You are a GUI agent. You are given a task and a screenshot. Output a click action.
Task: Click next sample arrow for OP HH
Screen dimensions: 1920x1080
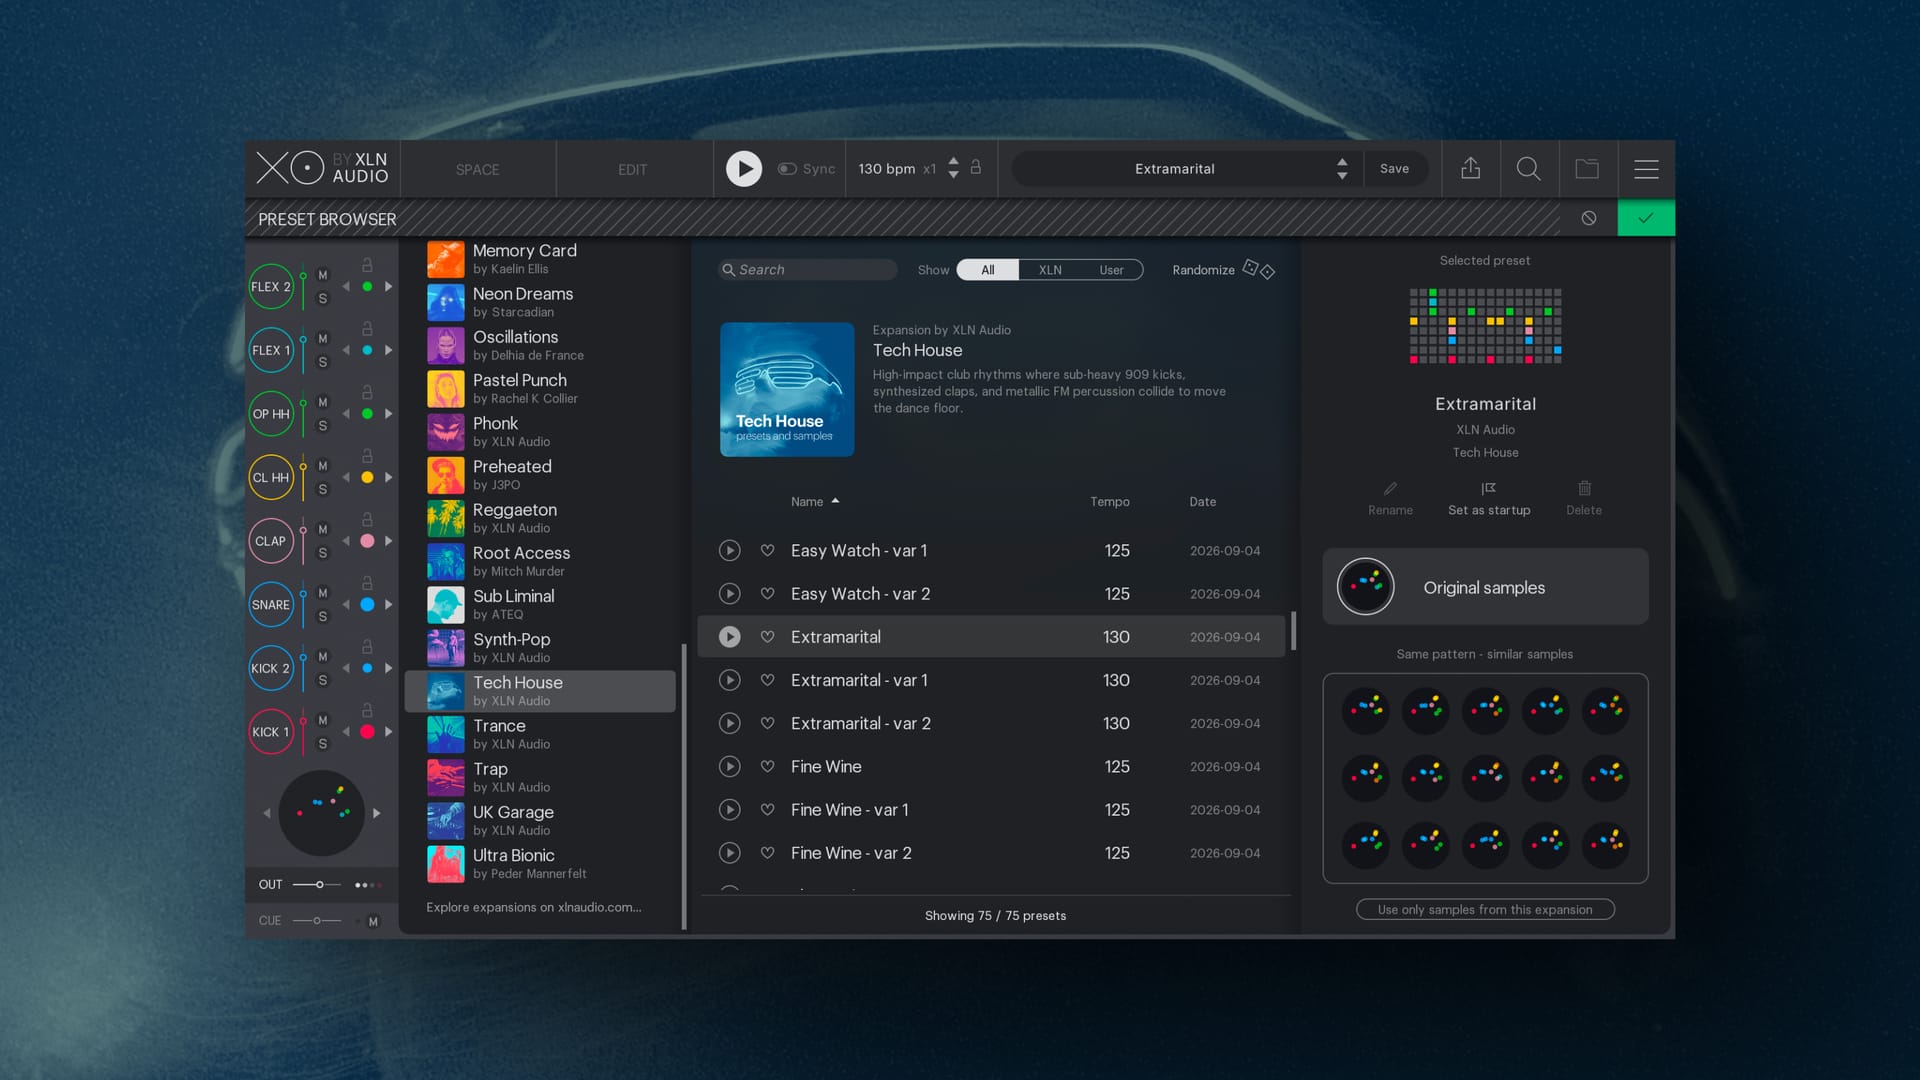(x=388, y=414)
